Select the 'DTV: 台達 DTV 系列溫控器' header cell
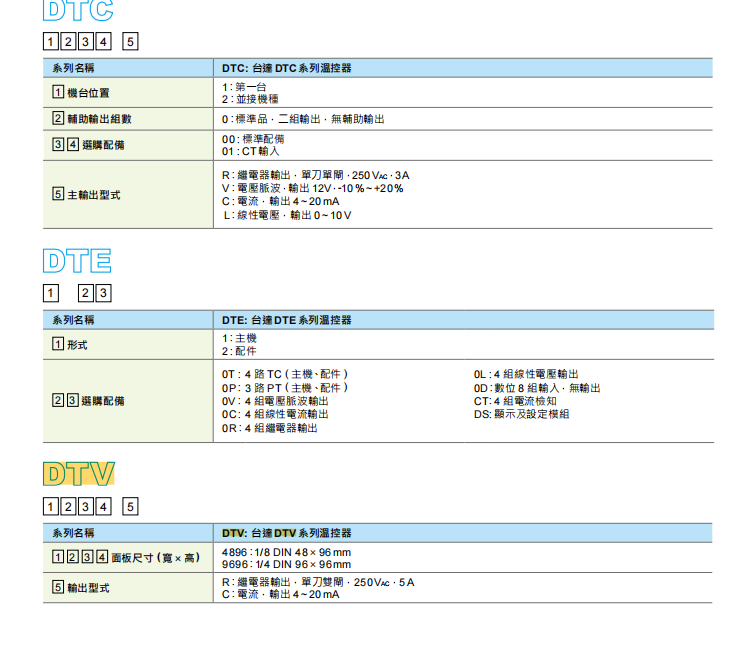Screen dimensions: 738x651 [x=286, y=533]
